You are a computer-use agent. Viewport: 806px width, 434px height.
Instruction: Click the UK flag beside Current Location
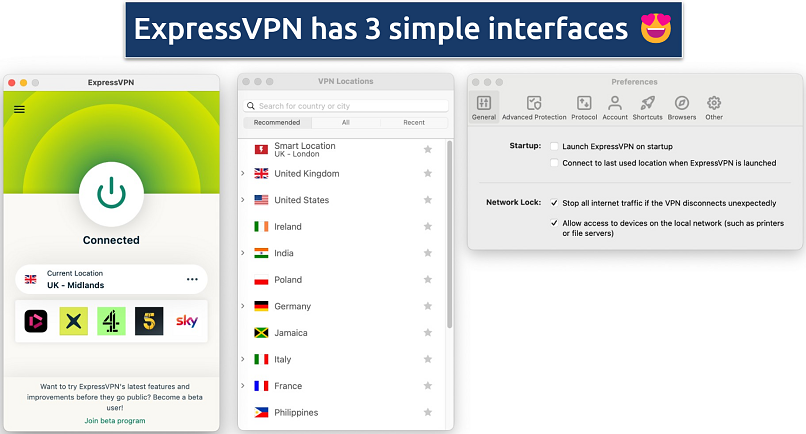pos(31,279)
